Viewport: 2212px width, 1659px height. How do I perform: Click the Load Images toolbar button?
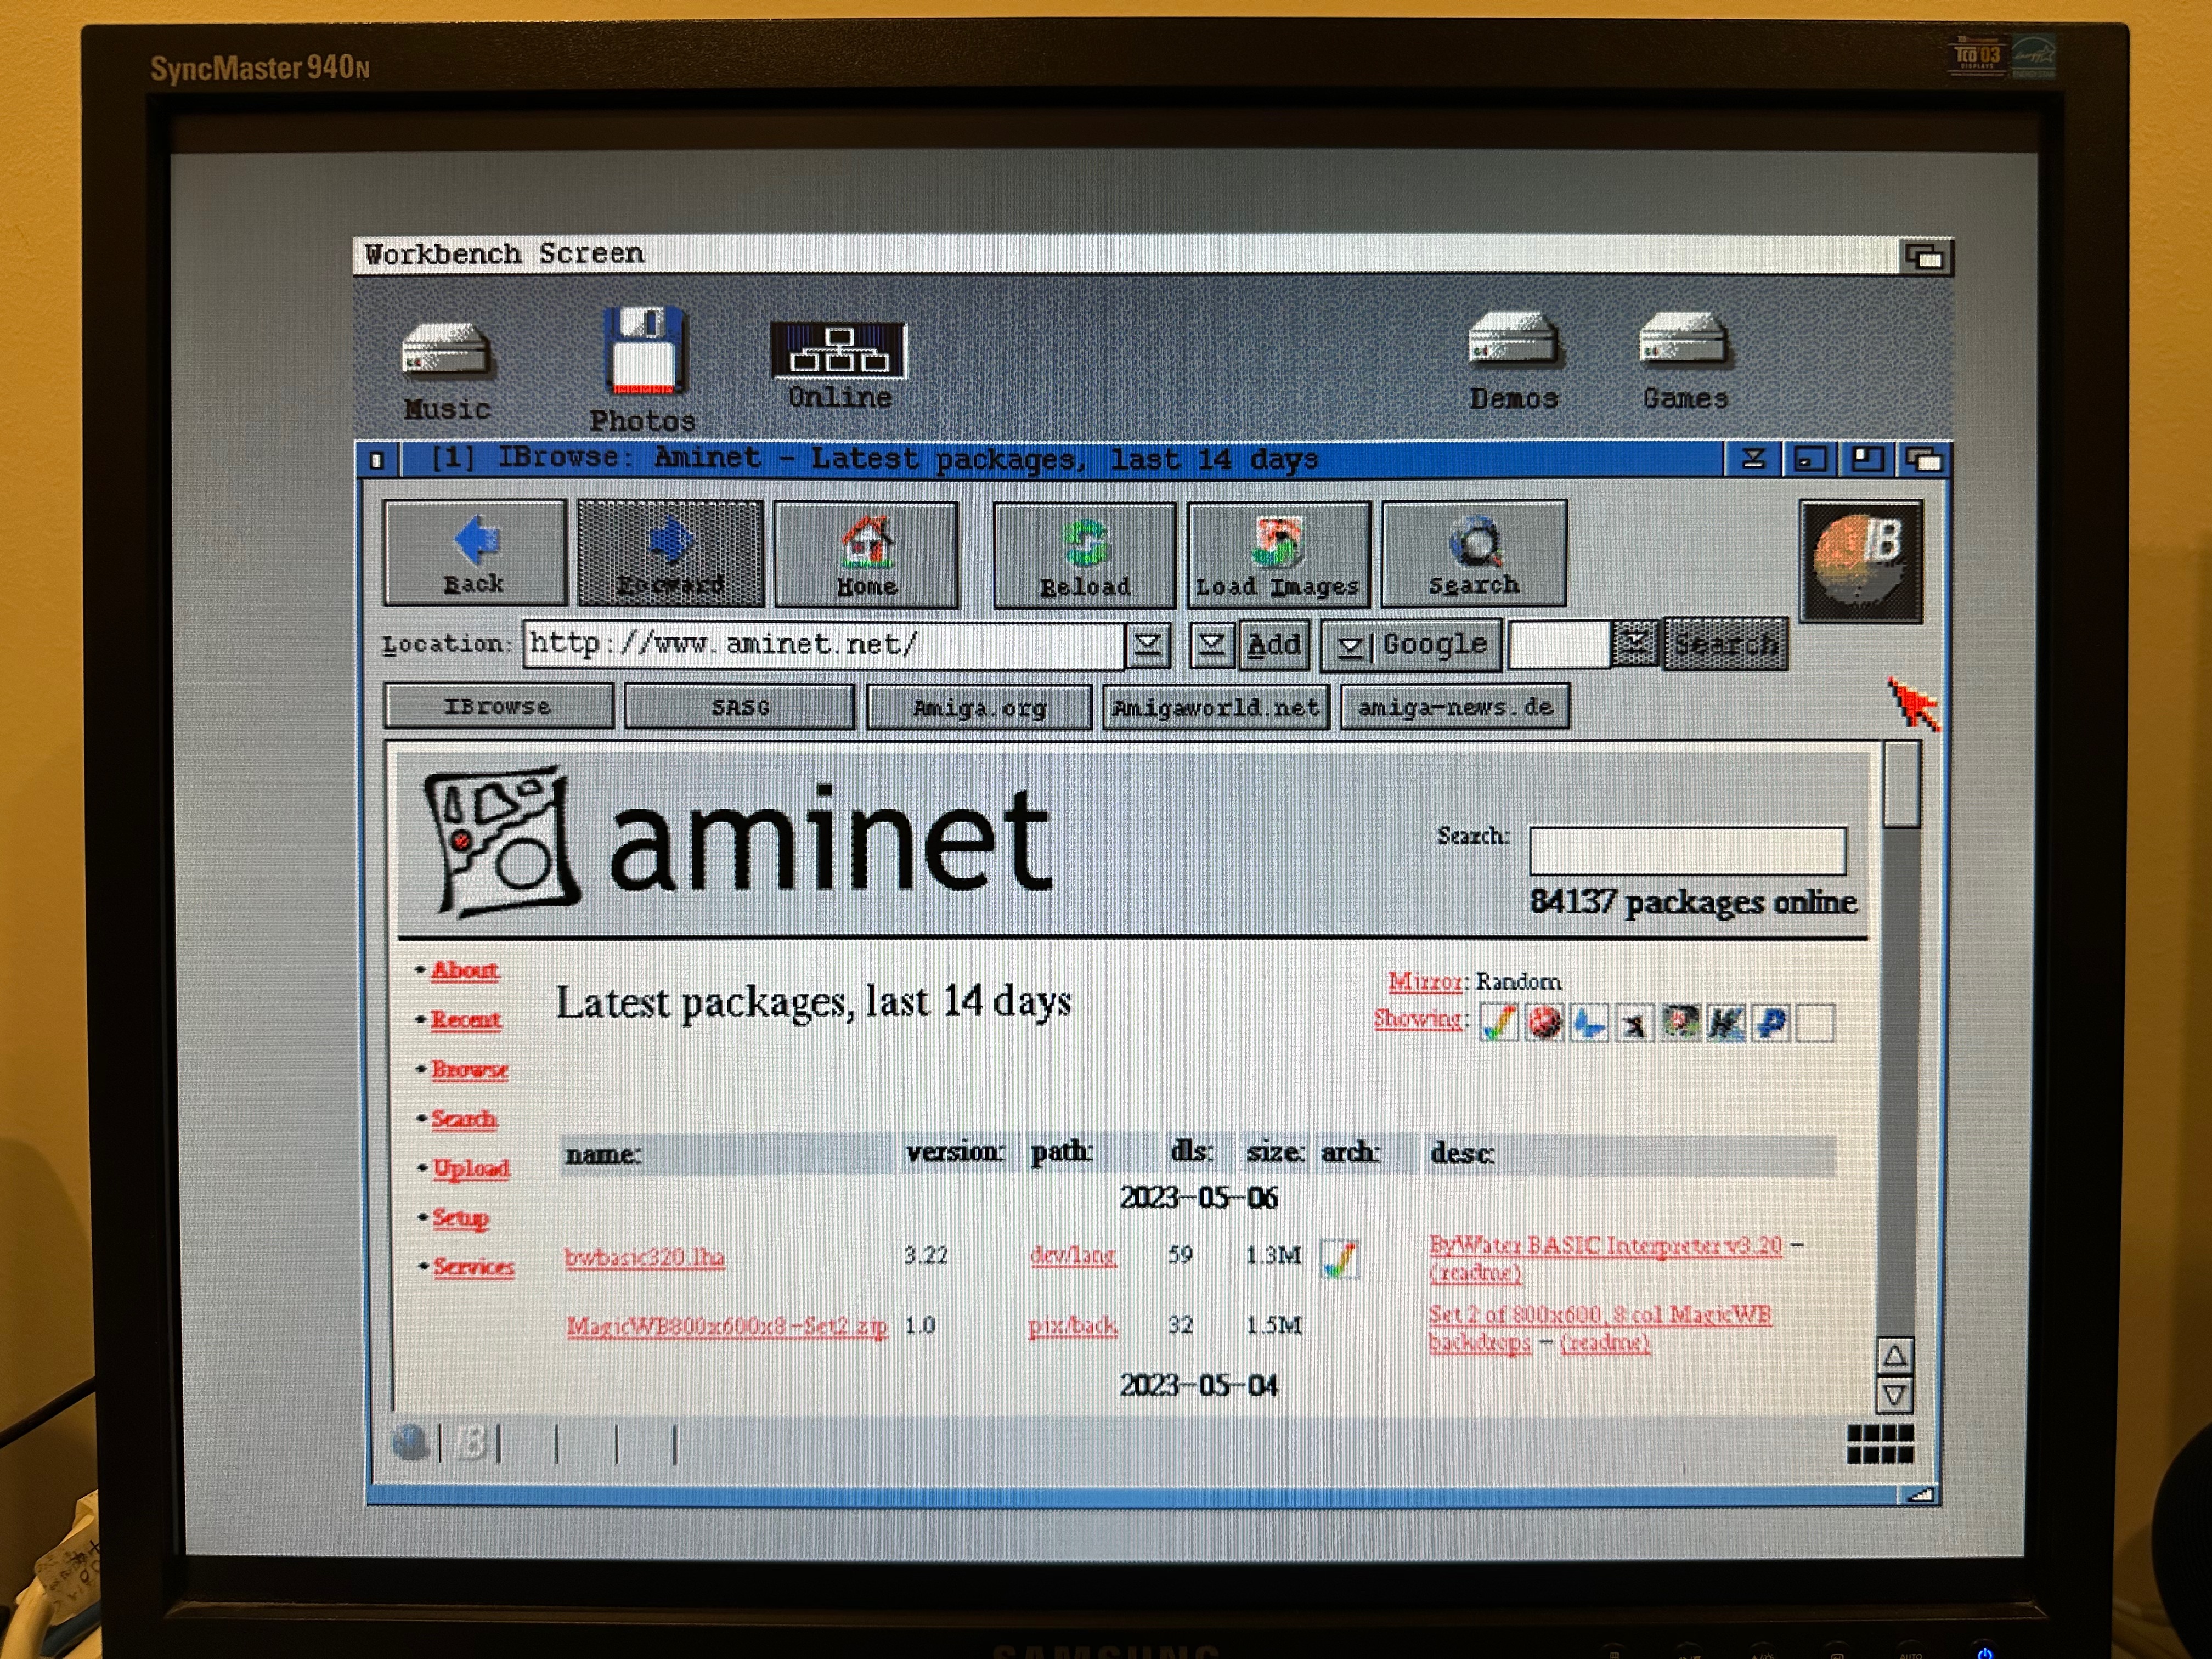[1278, 555]
